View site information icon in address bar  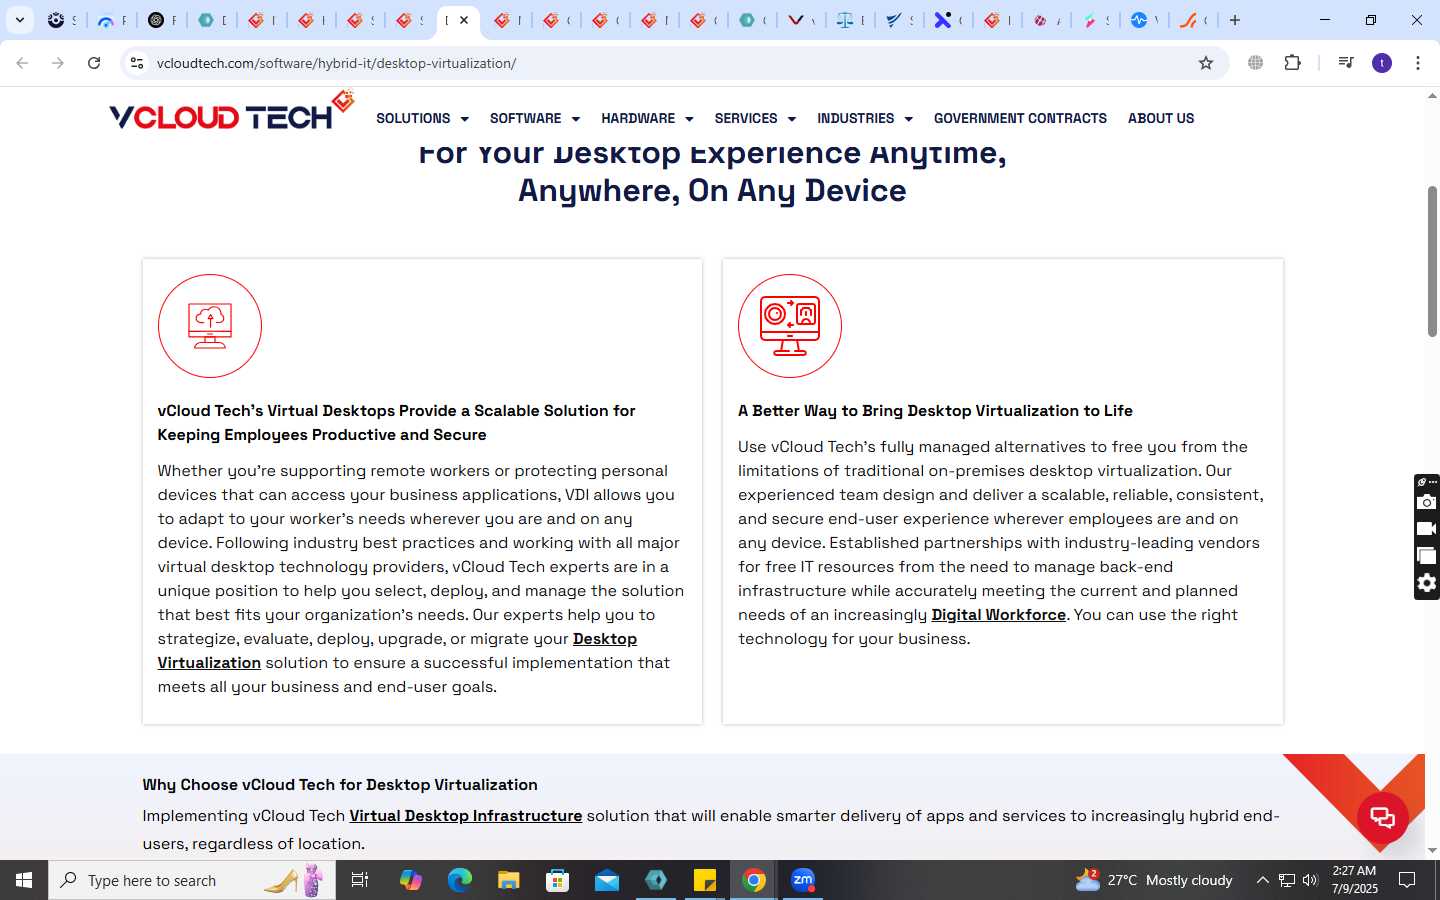137,63
